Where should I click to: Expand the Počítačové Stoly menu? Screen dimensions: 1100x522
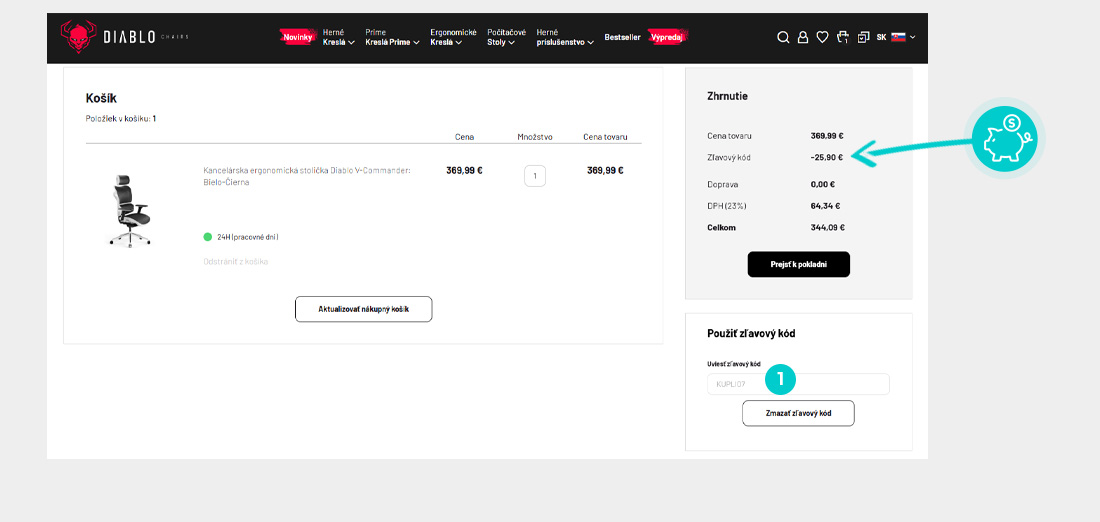pyautogui.click(x=506, y=37)
